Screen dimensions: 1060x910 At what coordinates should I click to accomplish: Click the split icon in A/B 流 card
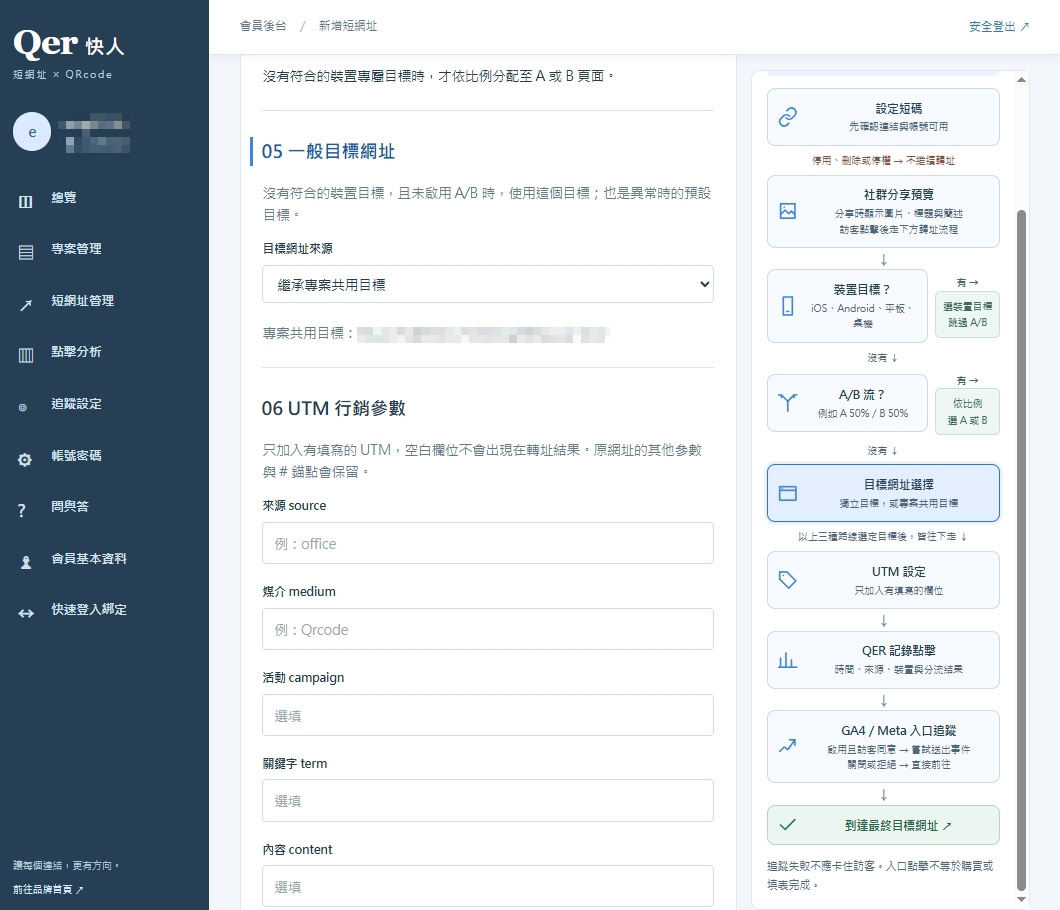(x=788, y=402)
